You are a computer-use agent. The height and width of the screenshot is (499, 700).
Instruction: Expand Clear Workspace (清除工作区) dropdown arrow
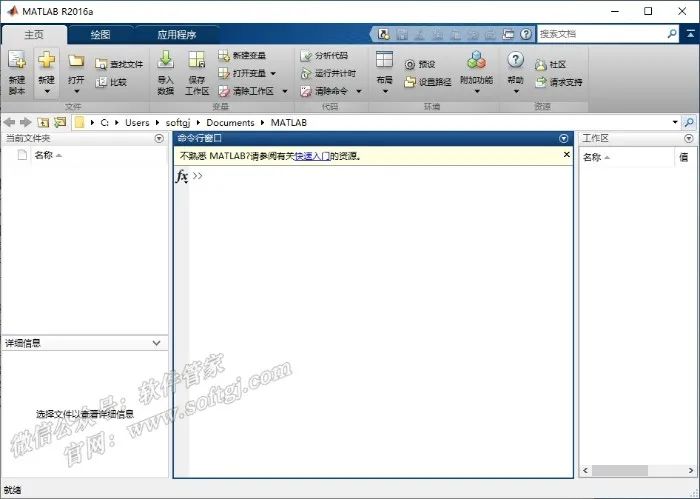tap(285, 91)
